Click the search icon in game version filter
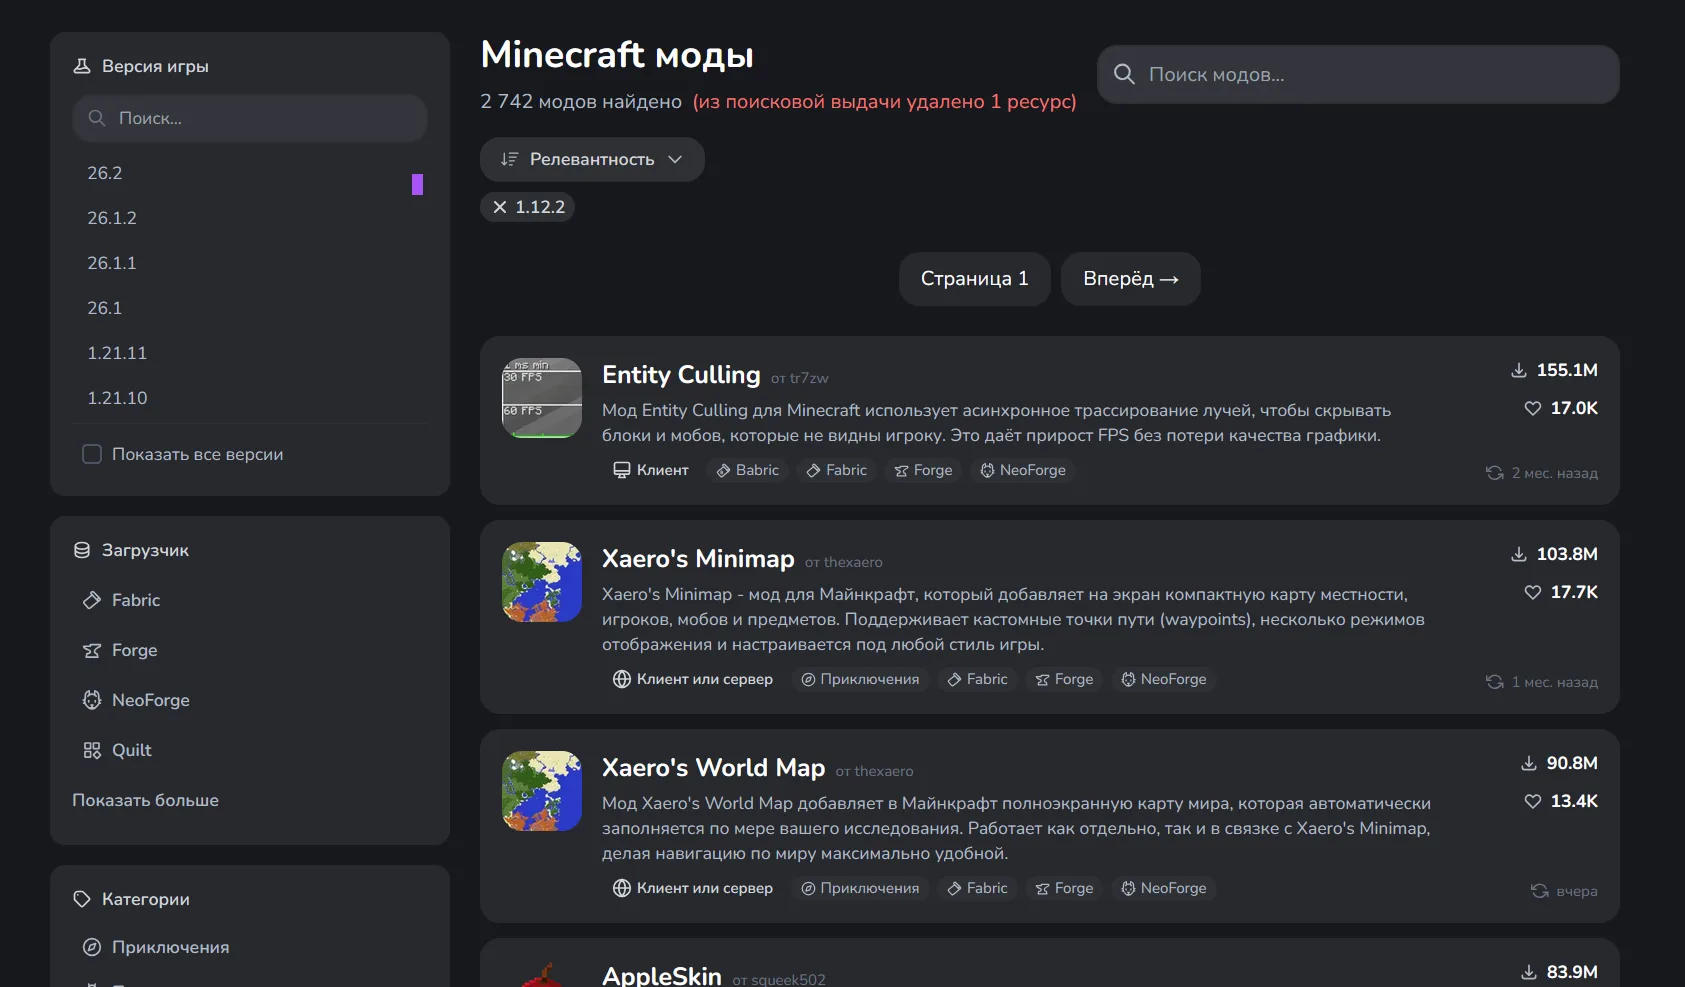The image size is (1685, 987). [97, 118]
